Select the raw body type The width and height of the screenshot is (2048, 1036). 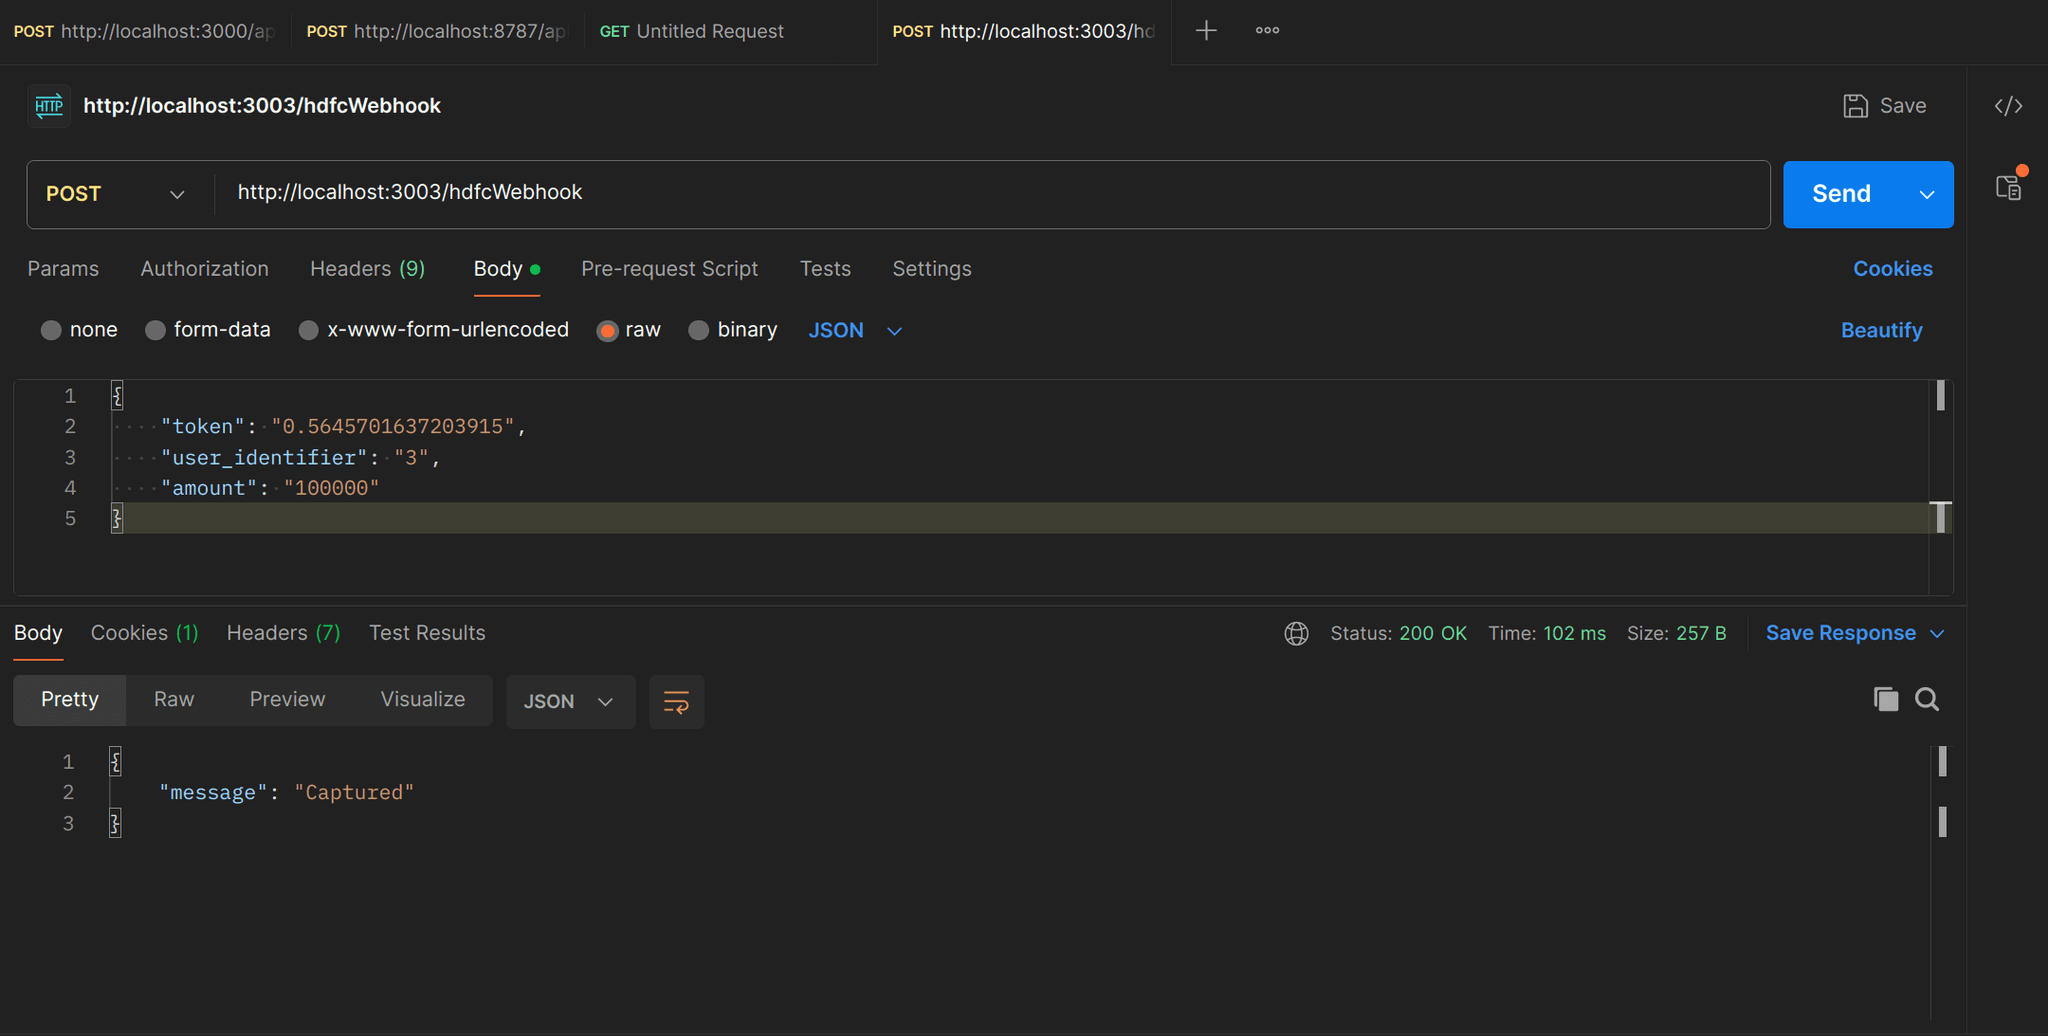click(629, 330)
